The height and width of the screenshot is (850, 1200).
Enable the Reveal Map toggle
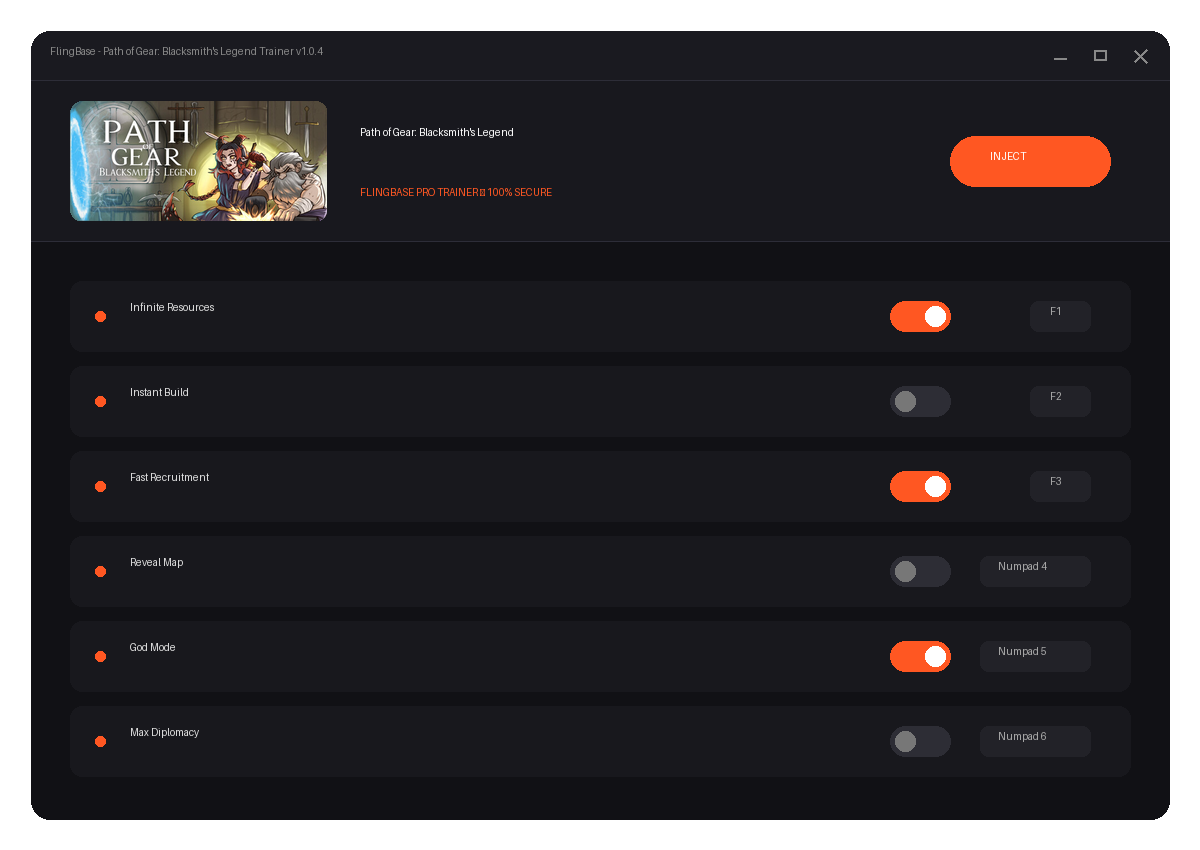(920, 571)
